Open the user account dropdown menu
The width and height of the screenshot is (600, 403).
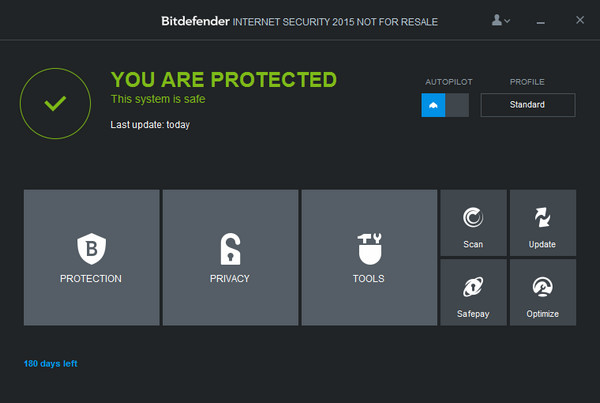501,20
